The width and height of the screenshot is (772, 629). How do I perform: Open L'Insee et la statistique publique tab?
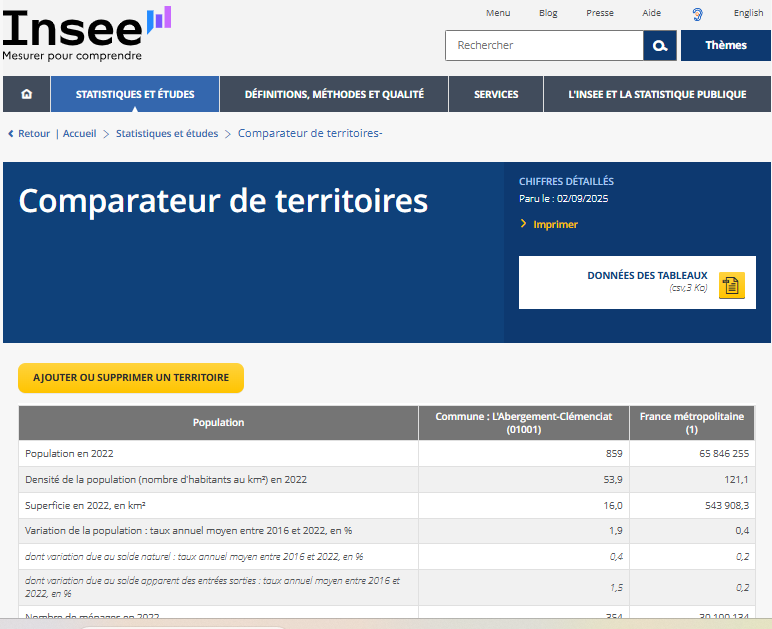coord(656,94)
